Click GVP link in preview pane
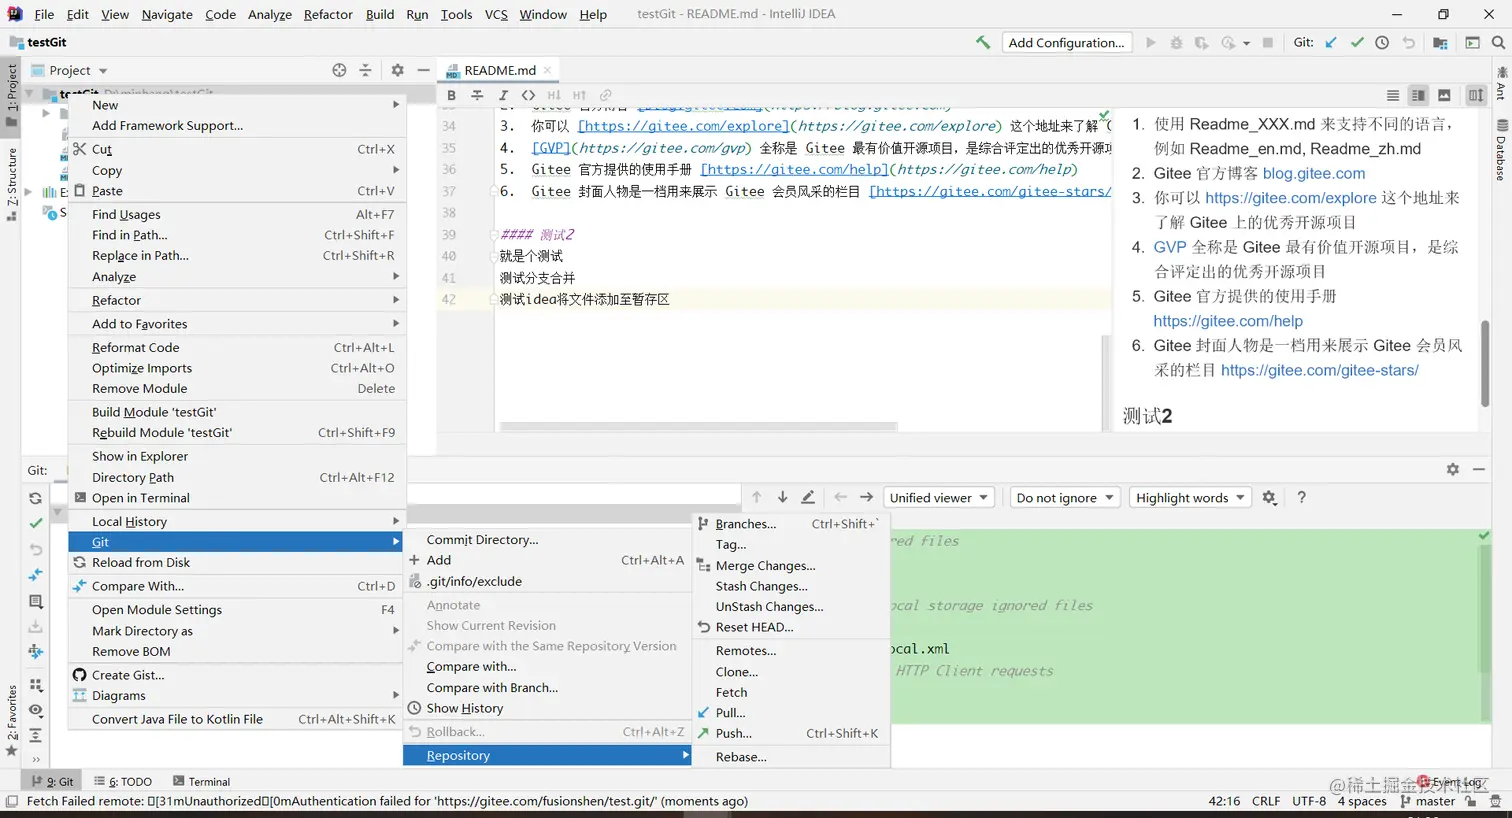Image resolution: width=1512 pixels, height=818 pixels. click(x=1169, y=247)
